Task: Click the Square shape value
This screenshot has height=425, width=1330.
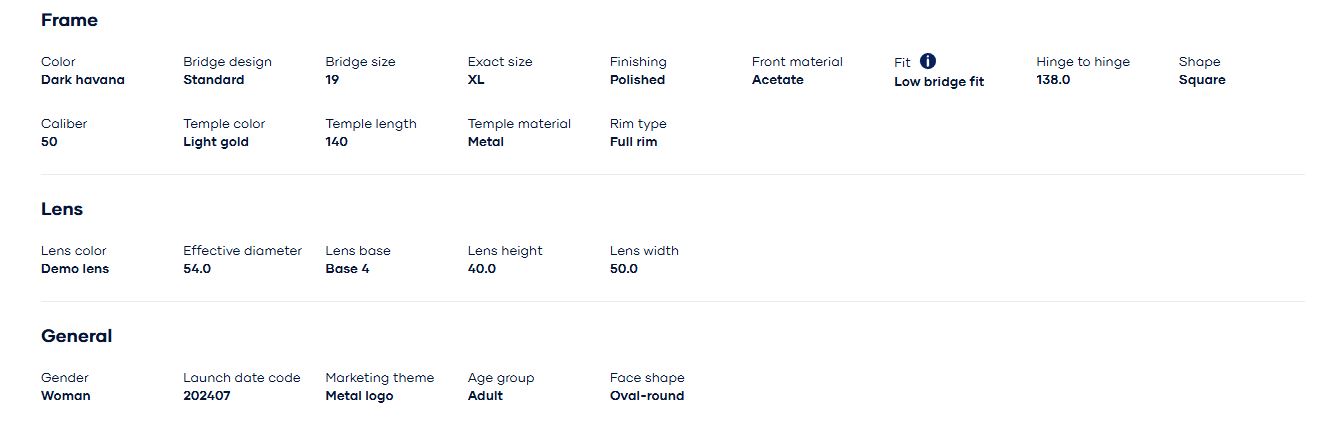Action: (1201, 80)
